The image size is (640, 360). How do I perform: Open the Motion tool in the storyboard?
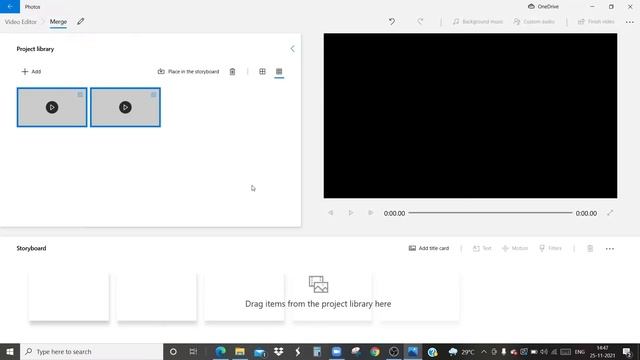pyautogui.click(x=515, y=248)
